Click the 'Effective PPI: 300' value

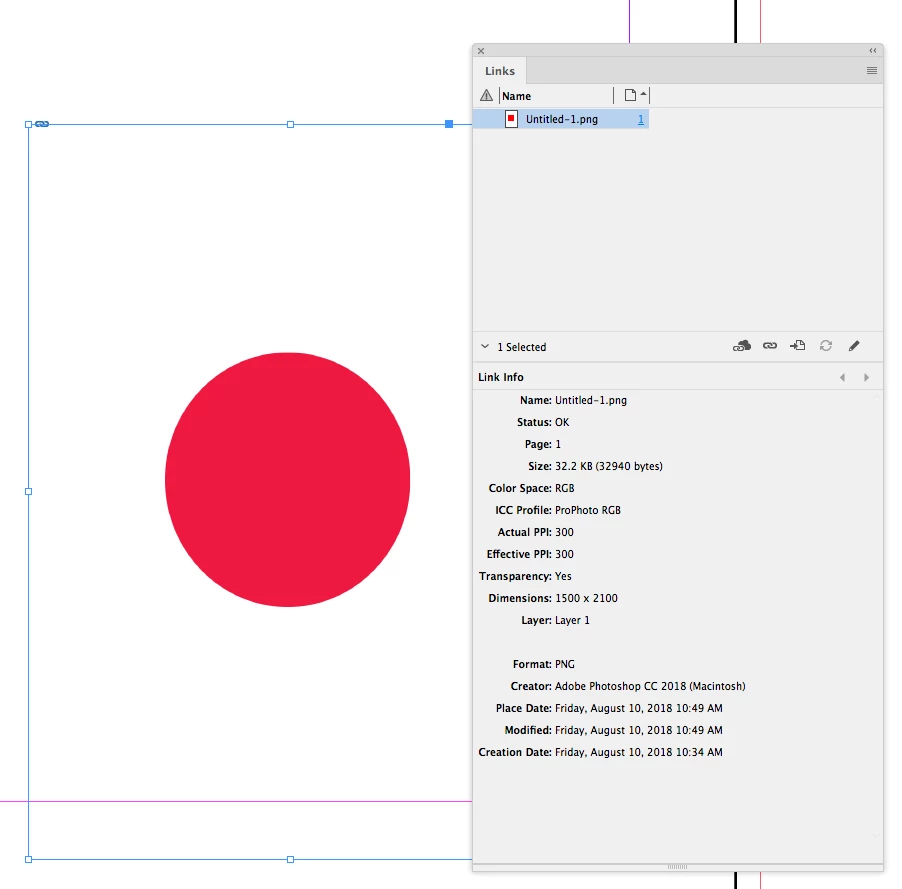[x=564, y=554]
